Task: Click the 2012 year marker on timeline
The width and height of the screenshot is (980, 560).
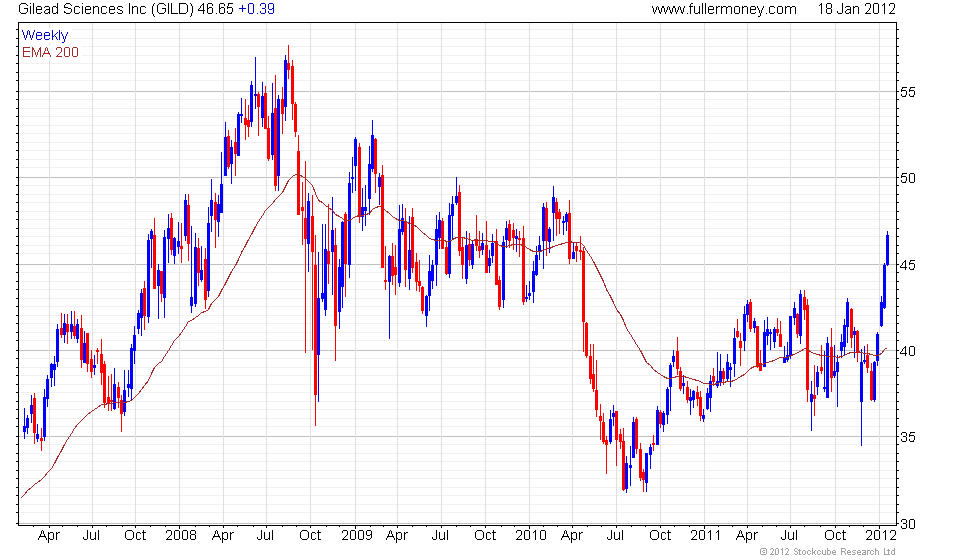Action: coord(881,536)
